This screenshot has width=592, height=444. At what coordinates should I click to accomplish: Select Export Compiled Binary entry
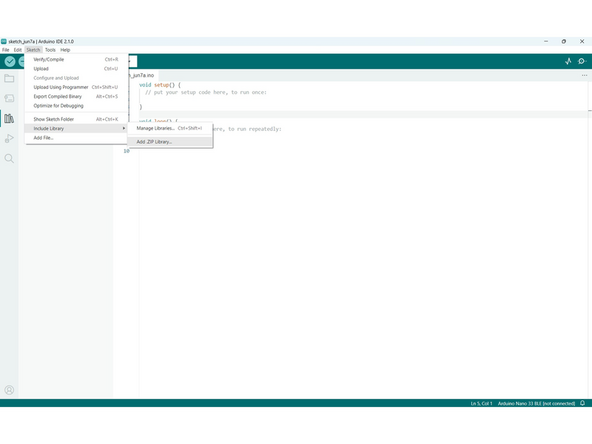point(76,97)
